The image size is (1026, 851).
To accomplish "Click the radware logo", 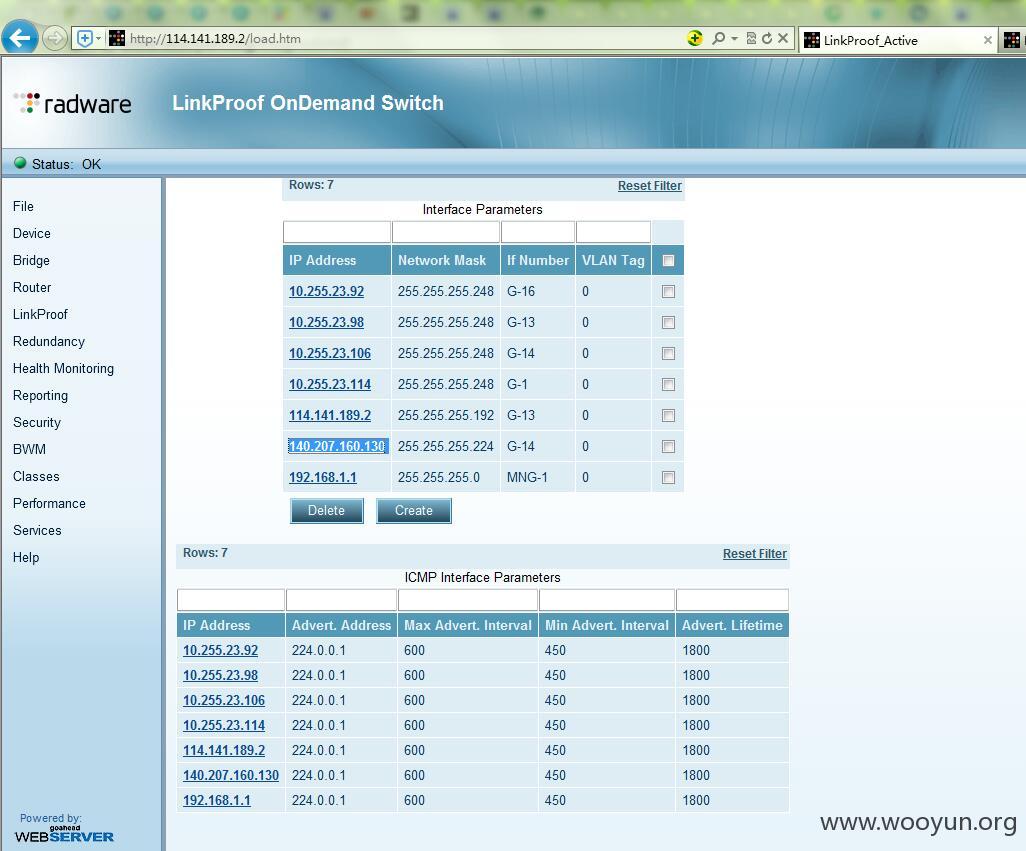I will (73, 104).
